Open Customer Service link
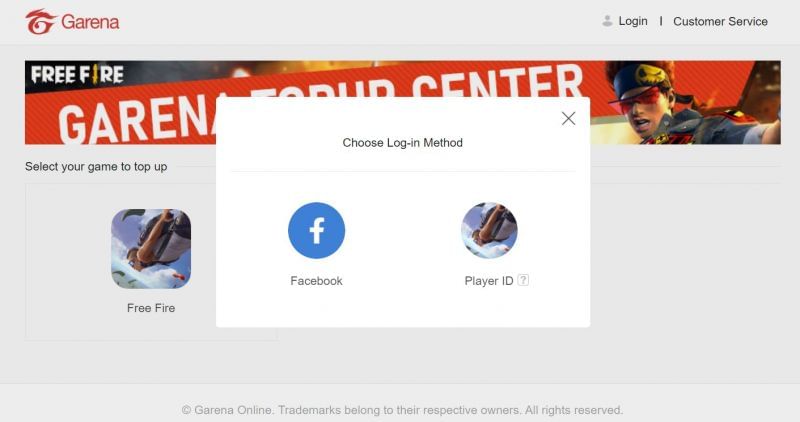Image resolution: width=800 pixels, height=422 pixels. 720,21
